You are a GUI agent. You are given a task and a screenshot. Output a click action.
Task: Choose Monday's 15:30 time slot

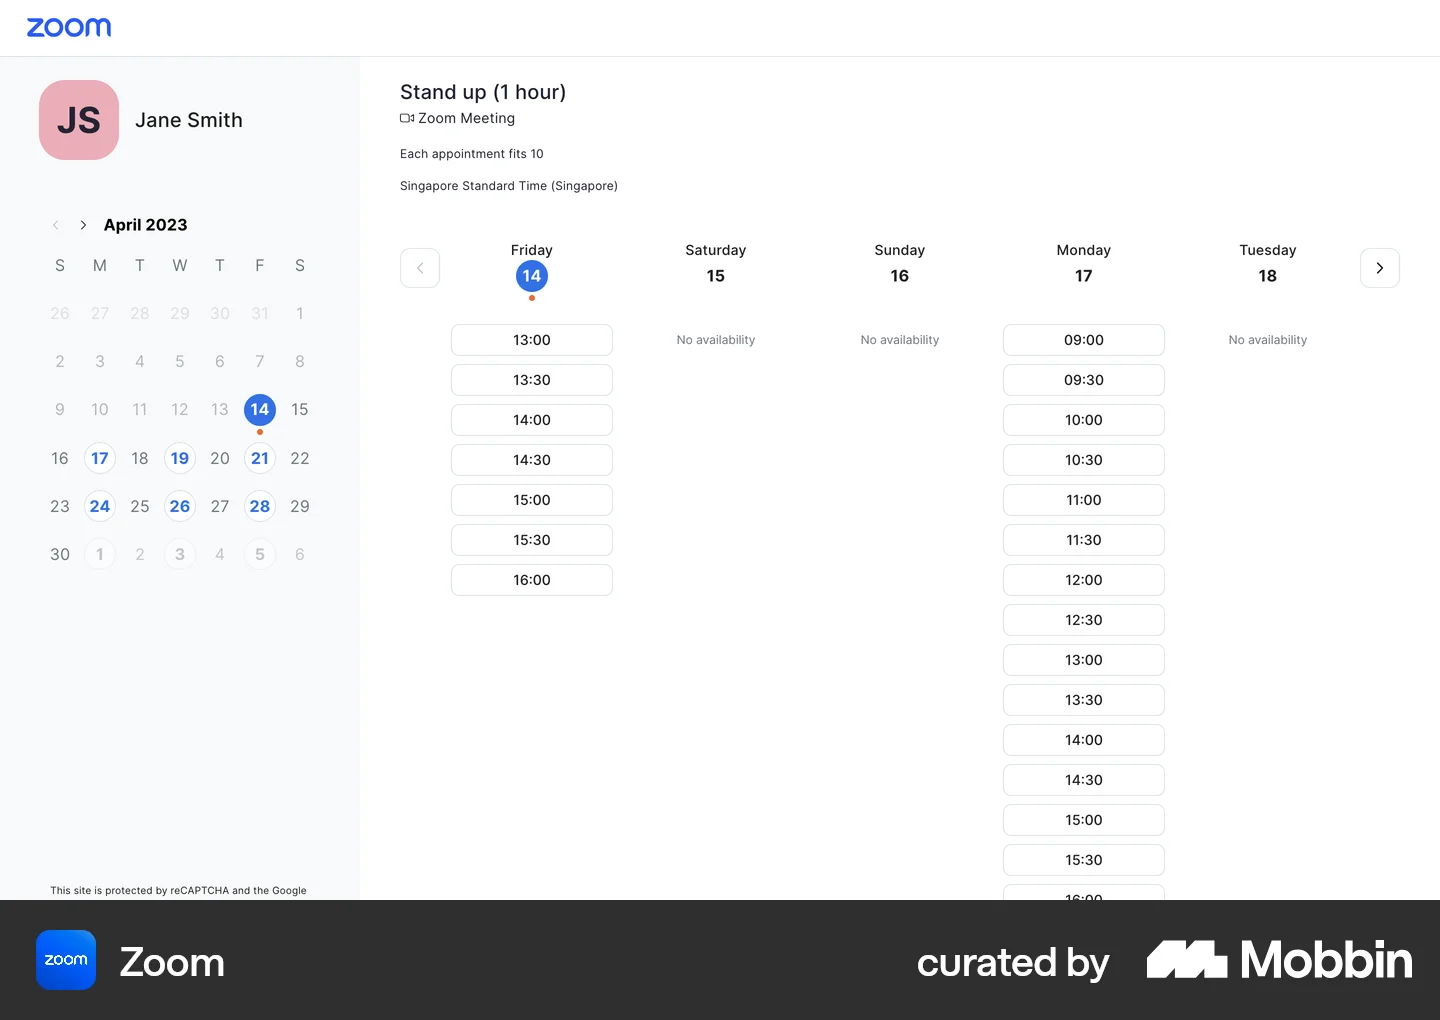1084,860
